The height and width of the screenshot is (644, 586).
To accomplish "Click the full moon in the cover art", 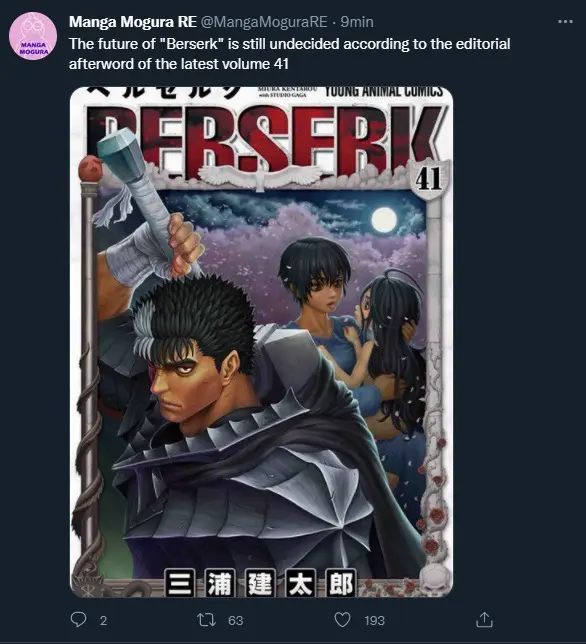I will tap(384, 220).
